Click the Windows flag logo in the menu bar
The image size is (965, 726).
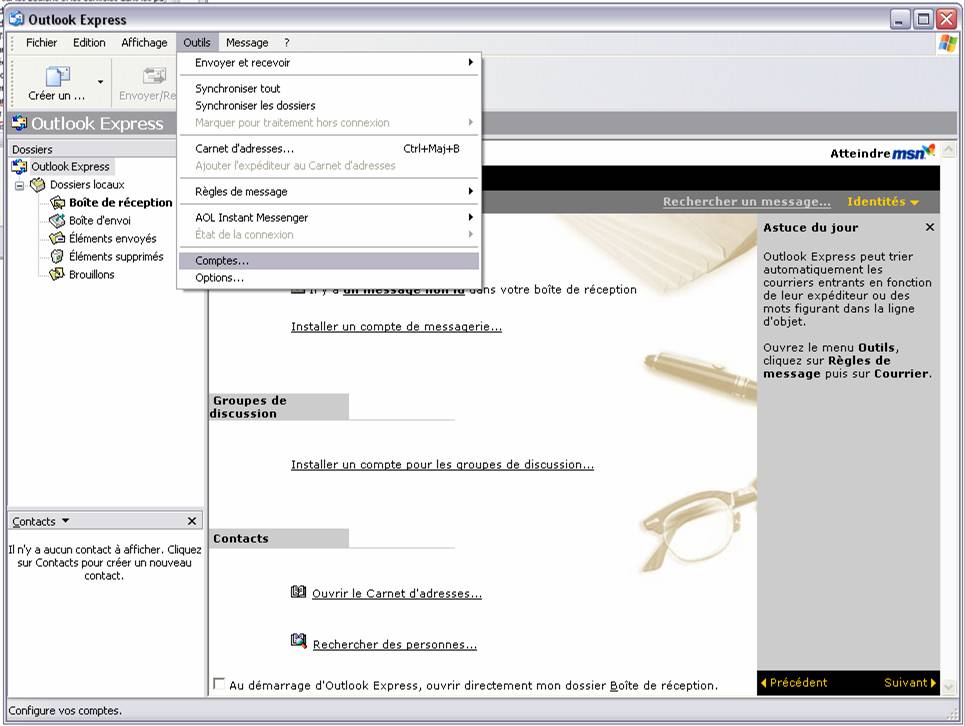(x=947, y=44)
